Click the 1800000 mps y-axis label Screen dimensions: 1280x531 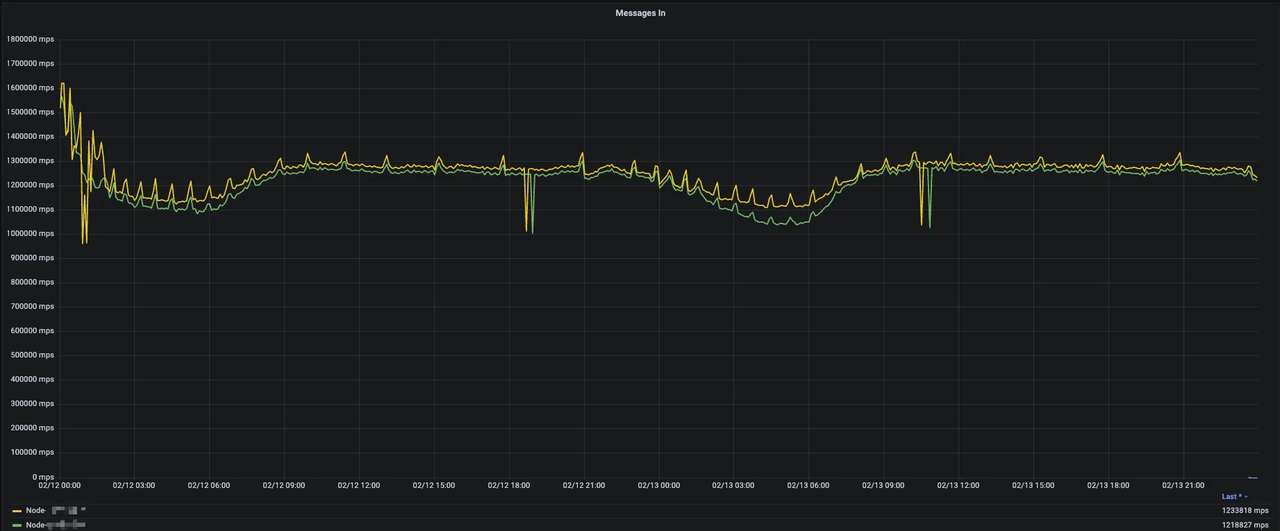pos(30,39)
